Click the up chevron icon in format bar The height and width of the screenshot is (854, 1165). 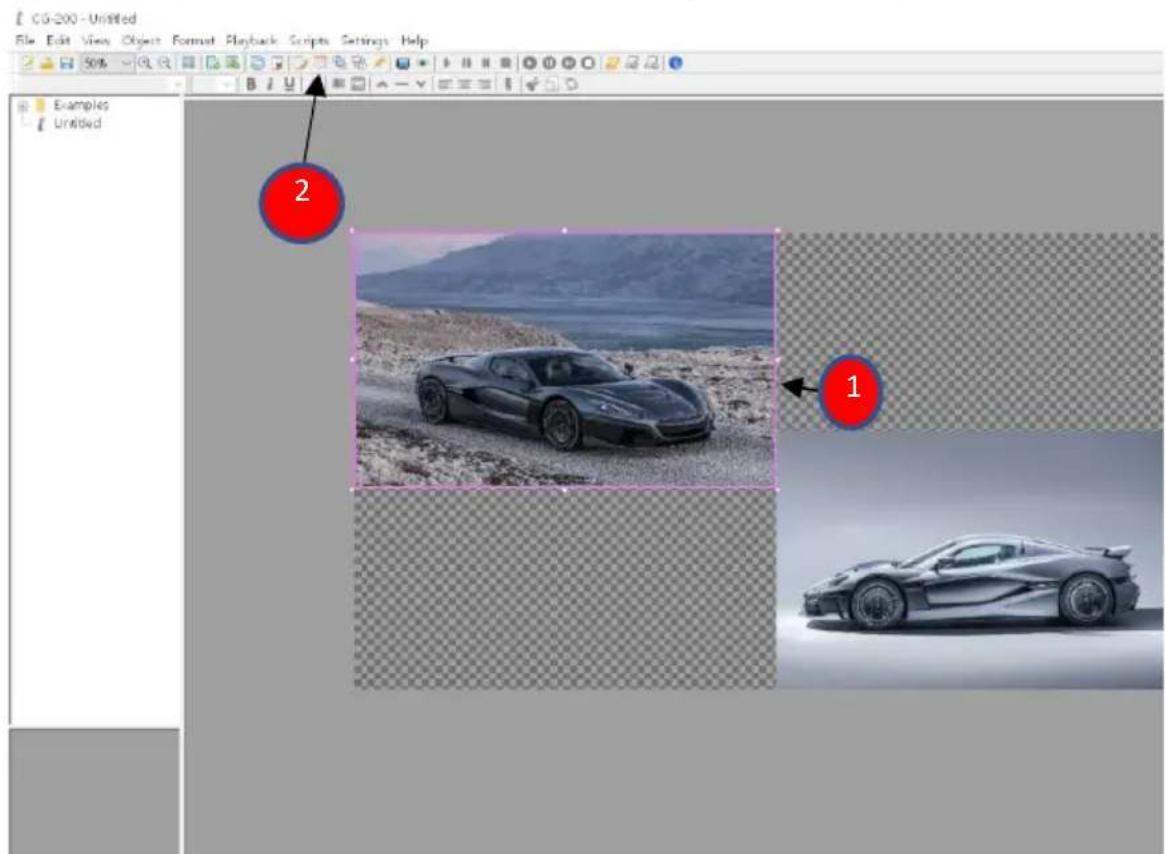382,85
